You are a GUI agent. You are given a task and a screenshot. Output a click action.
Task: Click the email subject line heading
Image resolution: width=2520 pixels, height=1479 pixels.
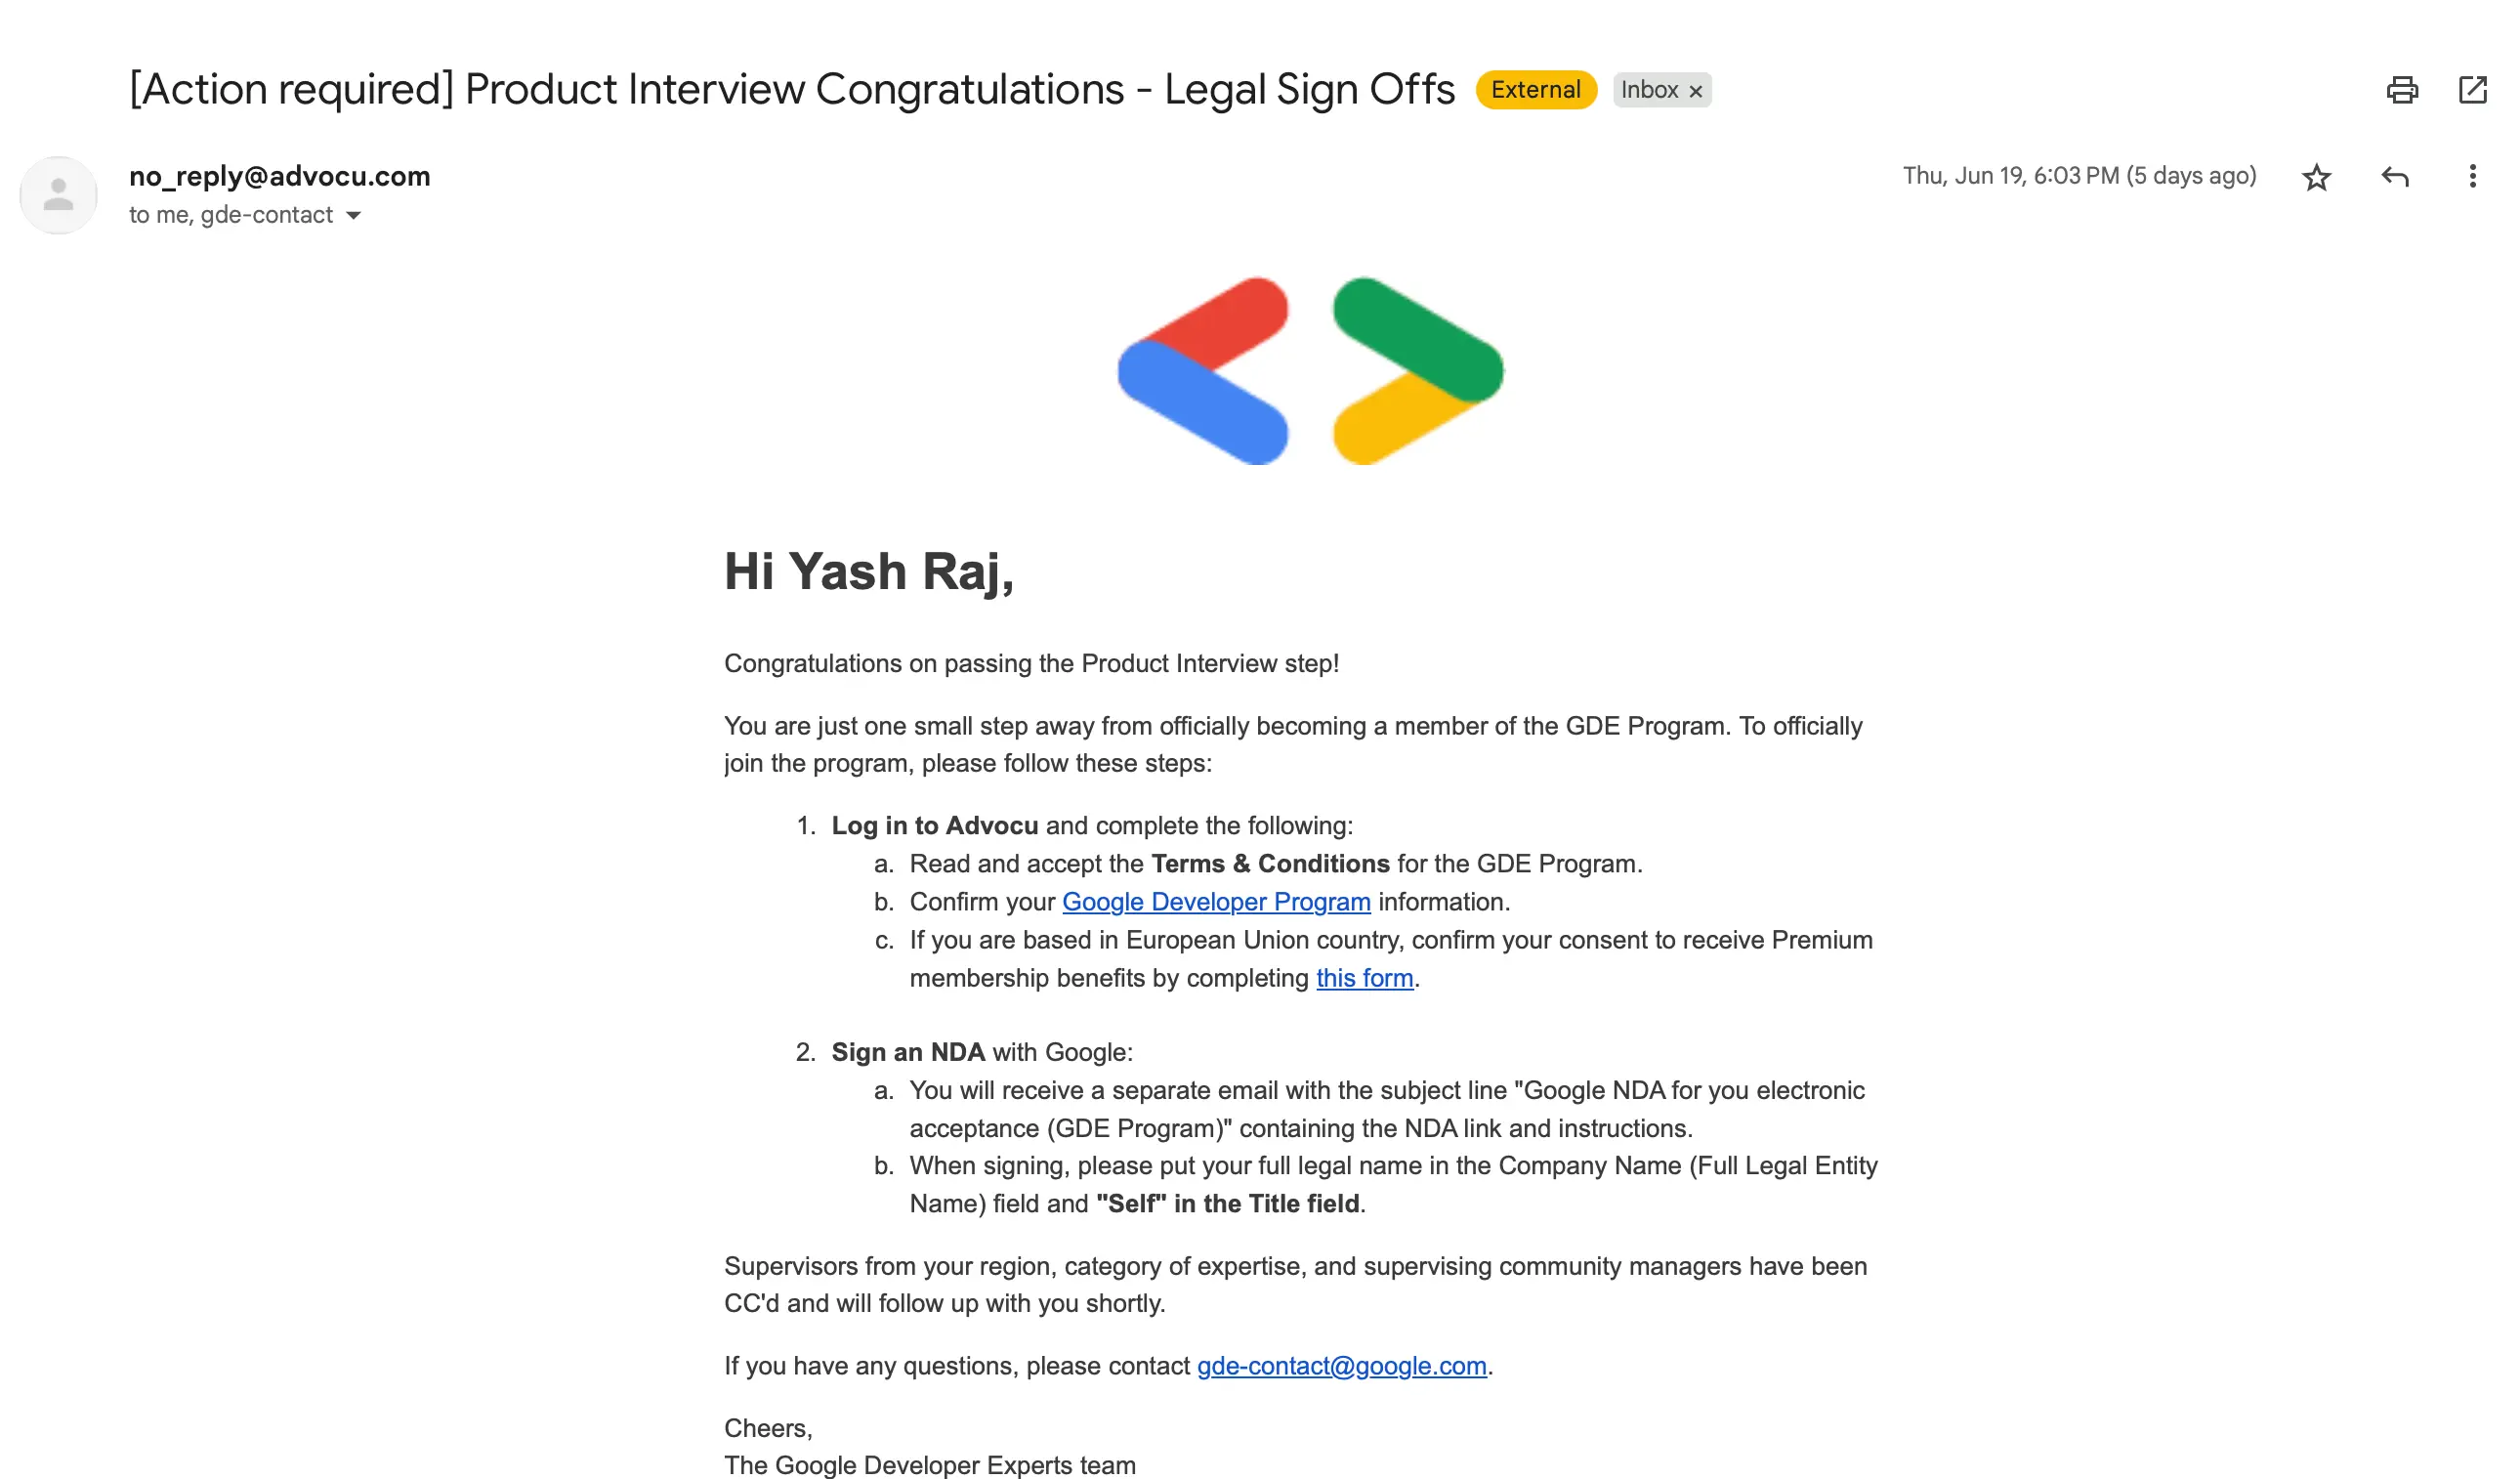[x=792, y=89]
